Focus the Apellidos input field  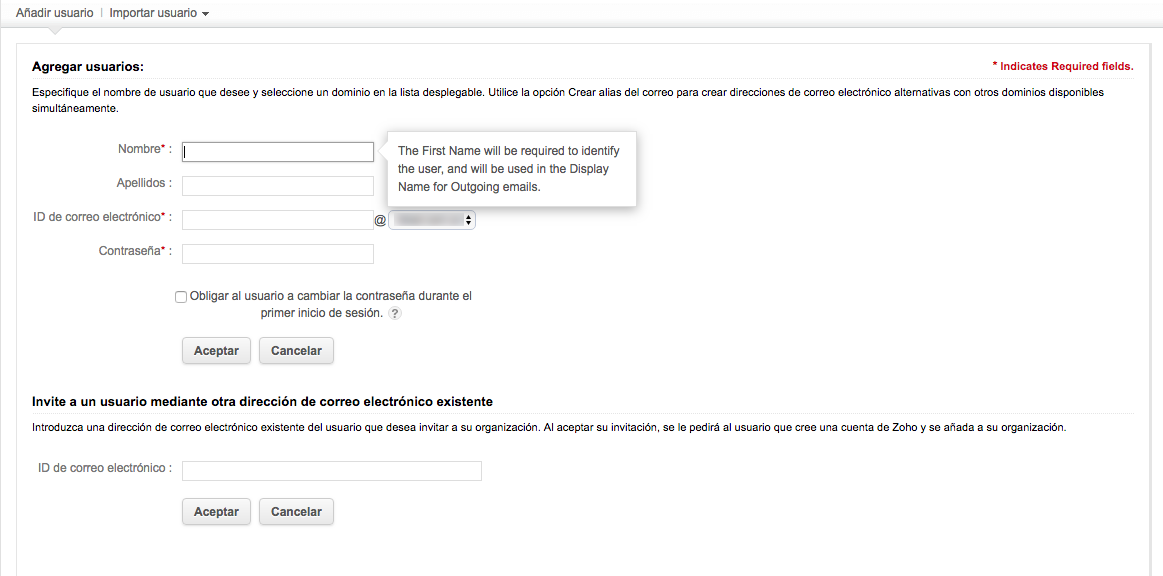click(278, 186)
